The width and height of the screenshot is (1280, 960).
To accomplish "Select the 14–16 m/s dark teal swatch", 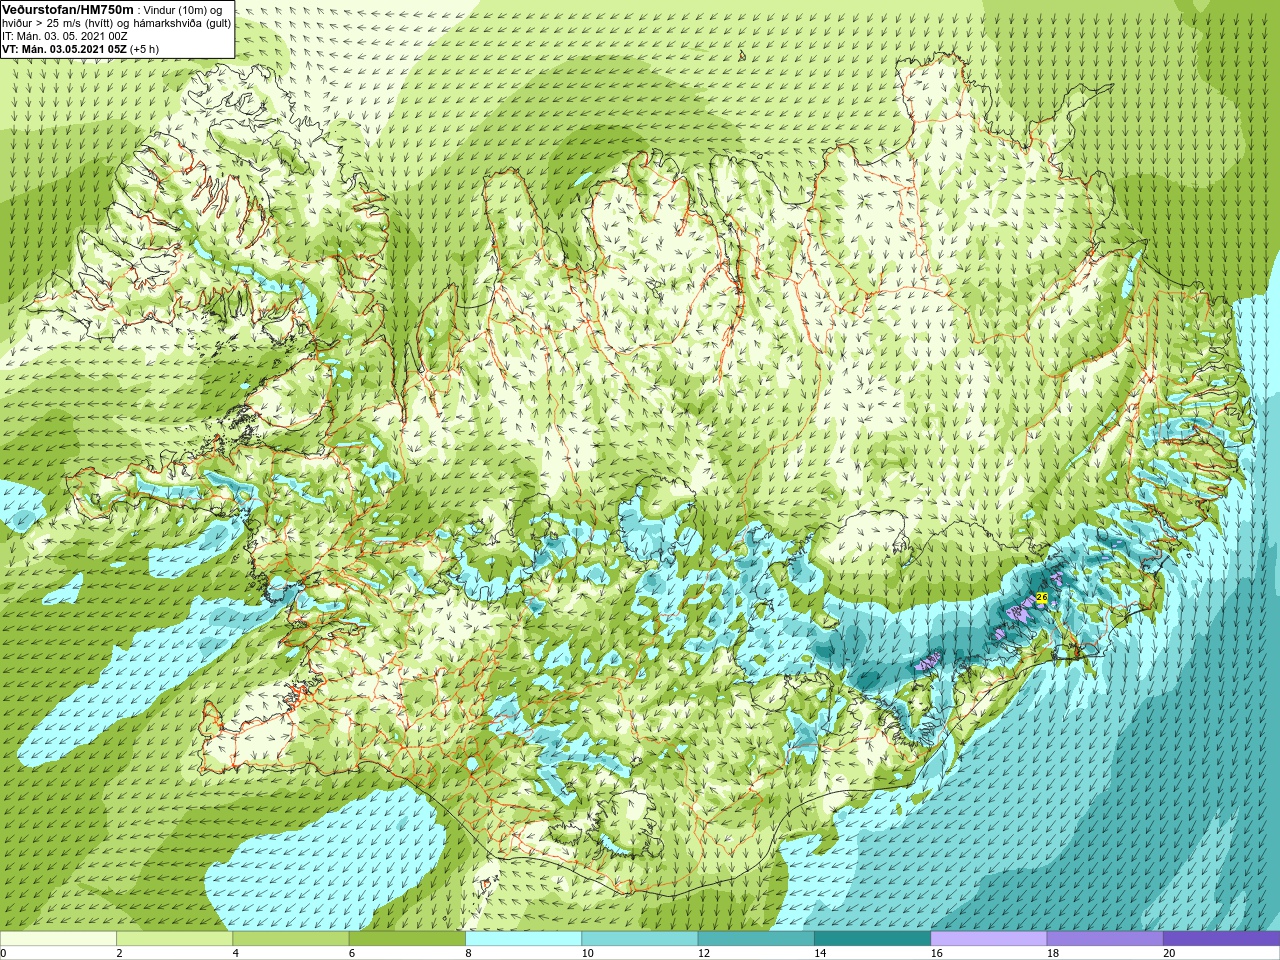I will (872, 939).
